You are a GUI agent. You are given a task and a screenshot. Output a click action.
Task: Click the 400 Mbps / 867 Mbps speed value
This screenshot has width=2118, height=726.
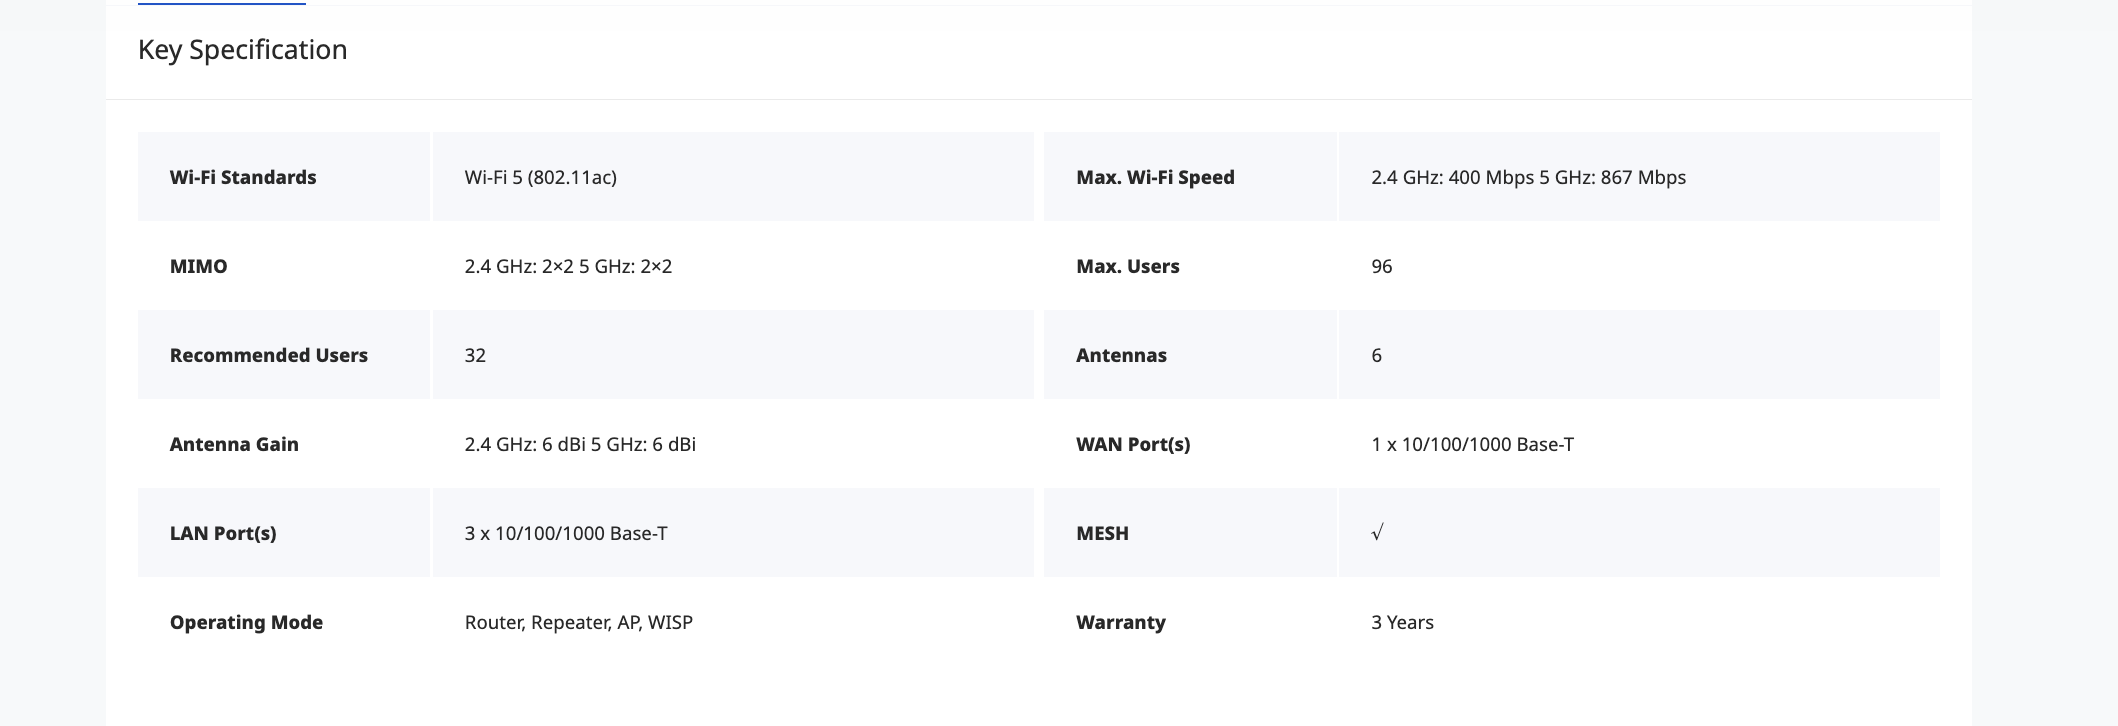click(x=1528, y=177)
